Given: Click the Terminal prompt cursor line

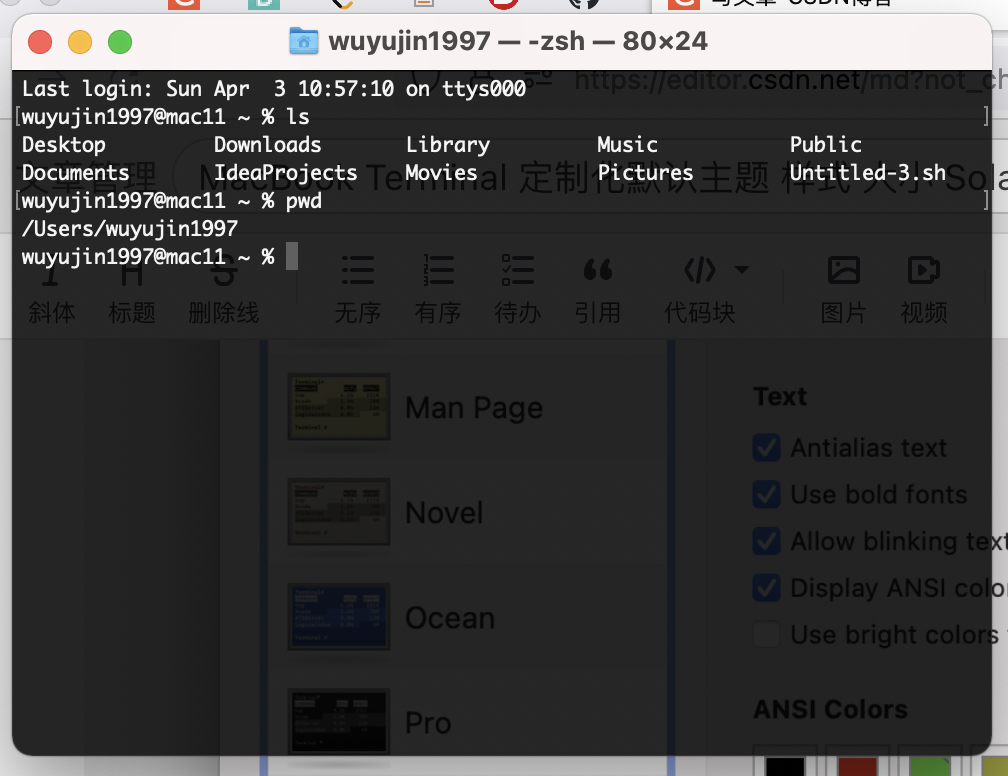Looking at the screenshot, I should [x=159, y=257].
